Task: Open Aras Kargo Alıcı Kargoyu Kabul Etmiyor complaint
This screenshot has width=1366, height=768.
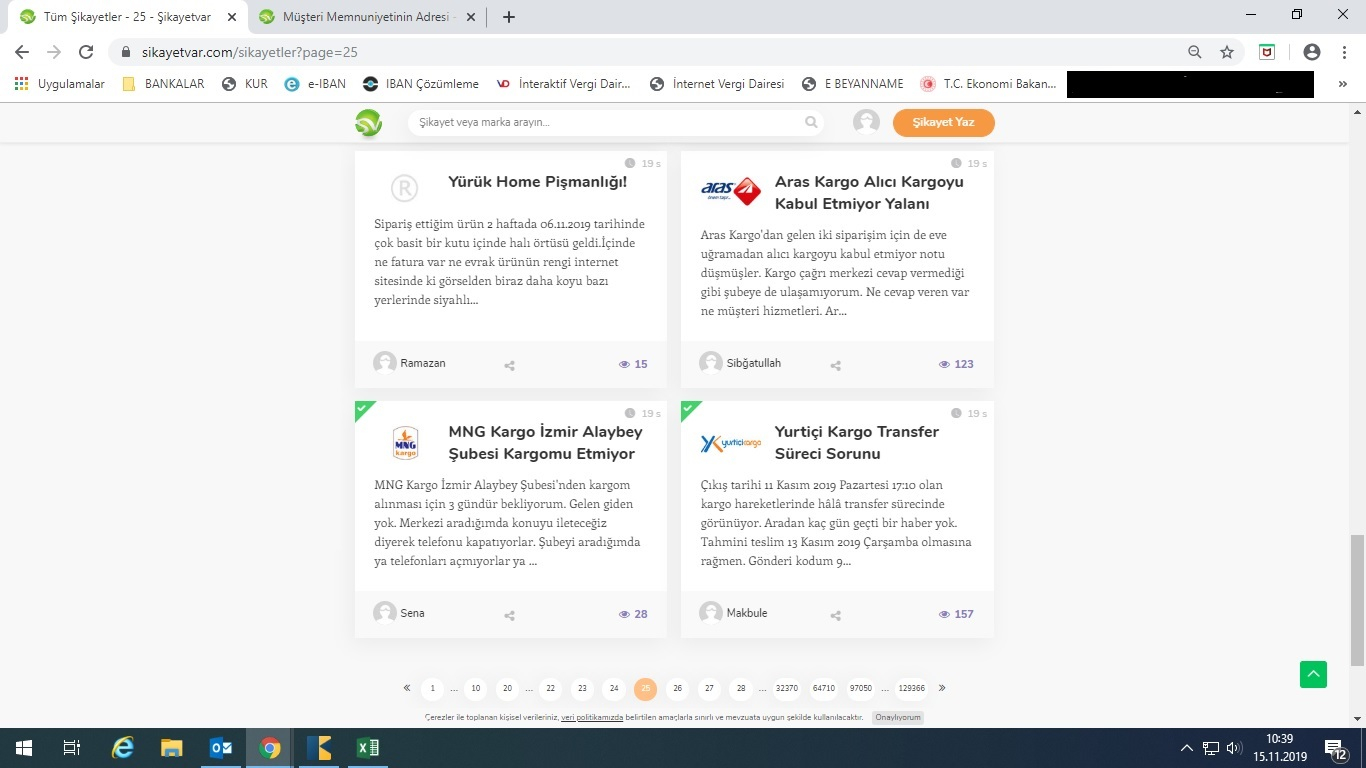Action: pyautogui.click(x=869, y=193)
